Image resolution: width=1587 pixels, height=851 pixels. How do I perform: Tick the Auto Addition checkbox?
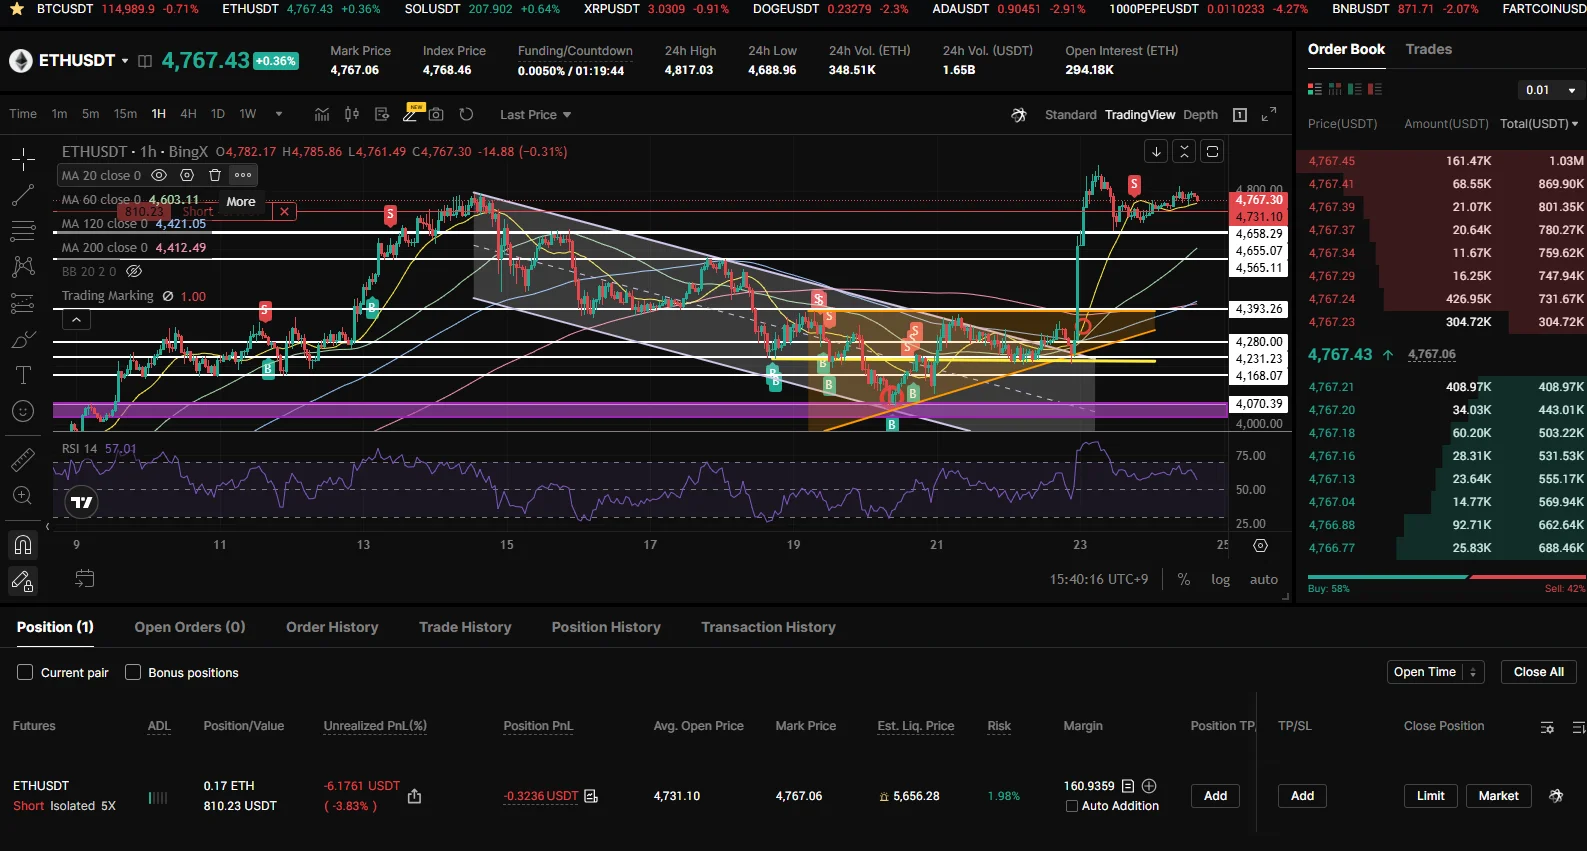[x=1072, y=806]
